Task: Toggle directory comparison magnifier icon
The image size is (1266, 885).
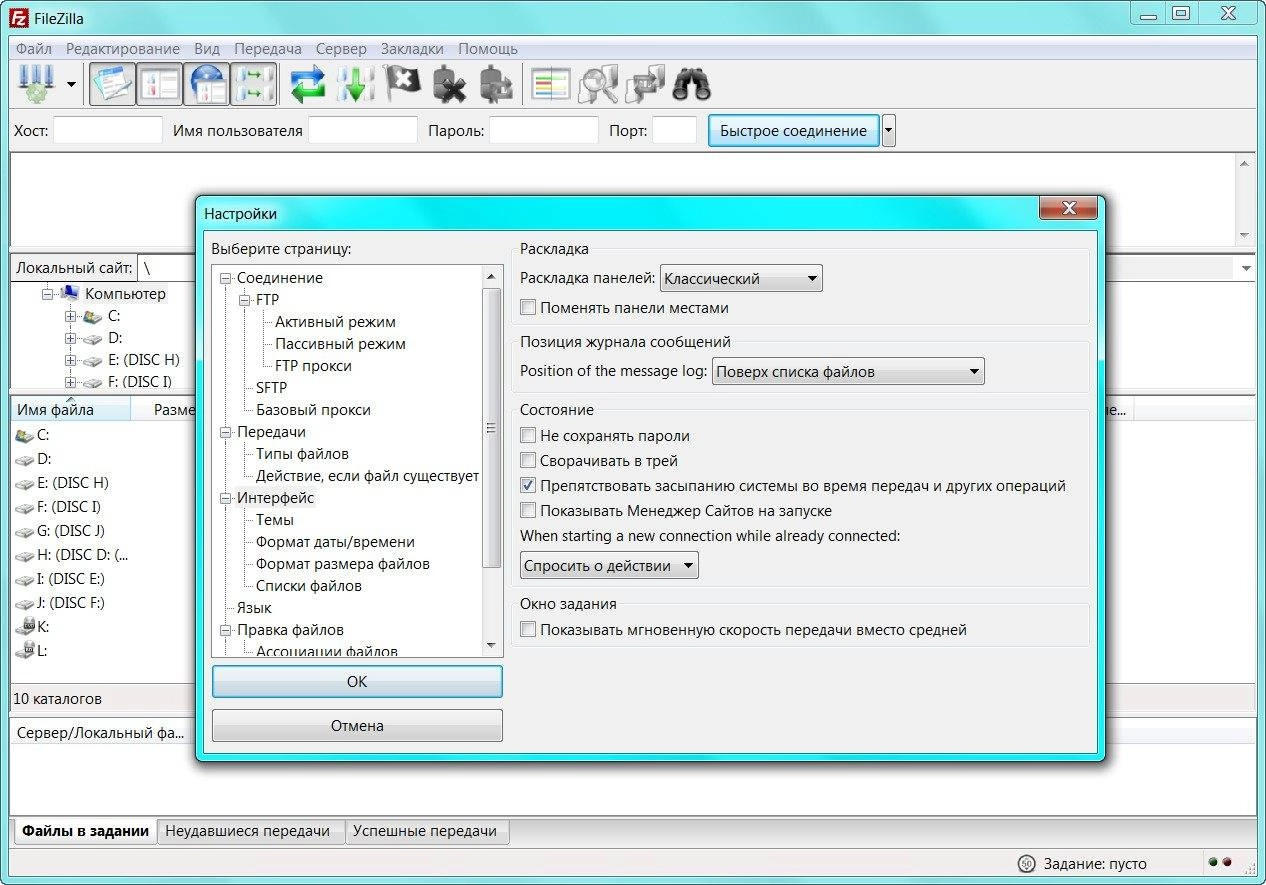Action: [x=598, y=84]
